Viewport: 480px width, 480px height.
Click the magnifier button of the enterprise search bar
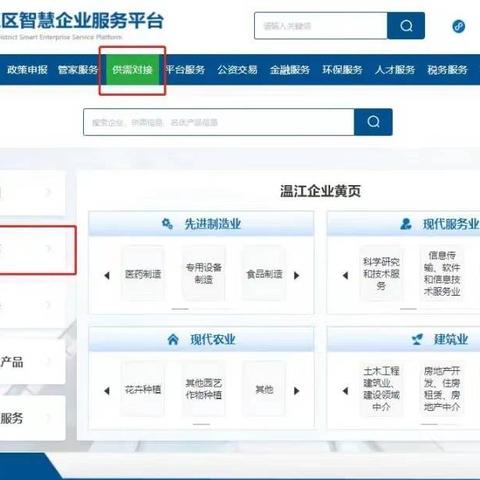[x=373, y=122]
